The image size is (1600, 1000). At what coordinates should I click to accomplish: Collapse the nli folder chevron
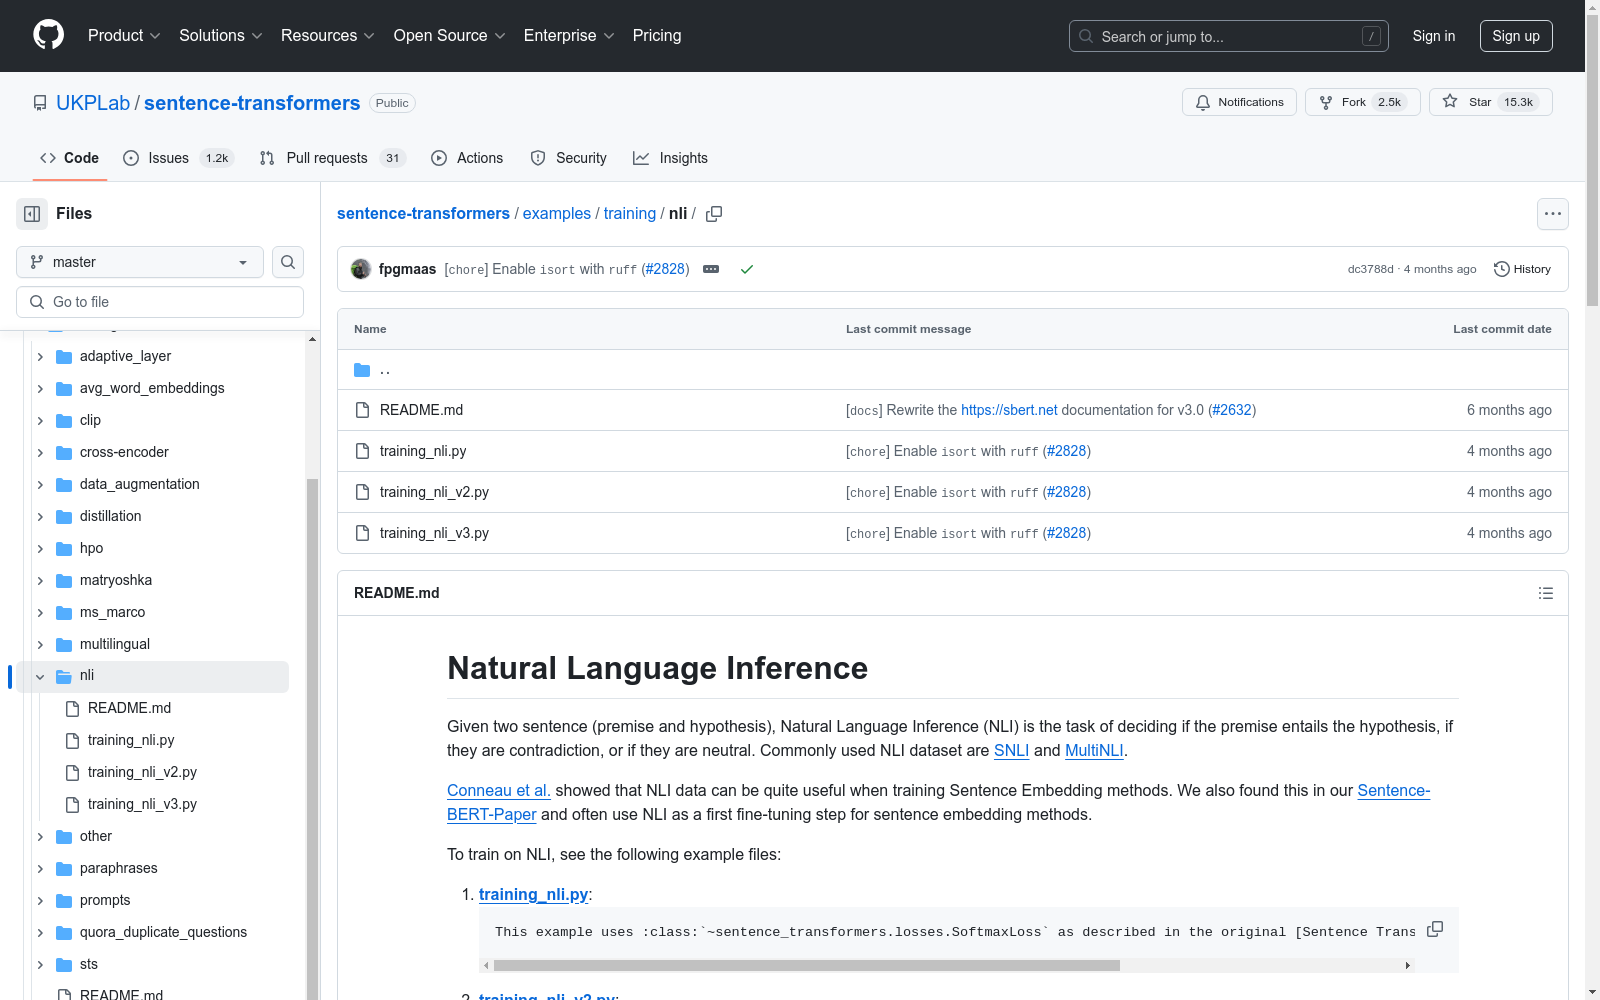pos(40,676)
